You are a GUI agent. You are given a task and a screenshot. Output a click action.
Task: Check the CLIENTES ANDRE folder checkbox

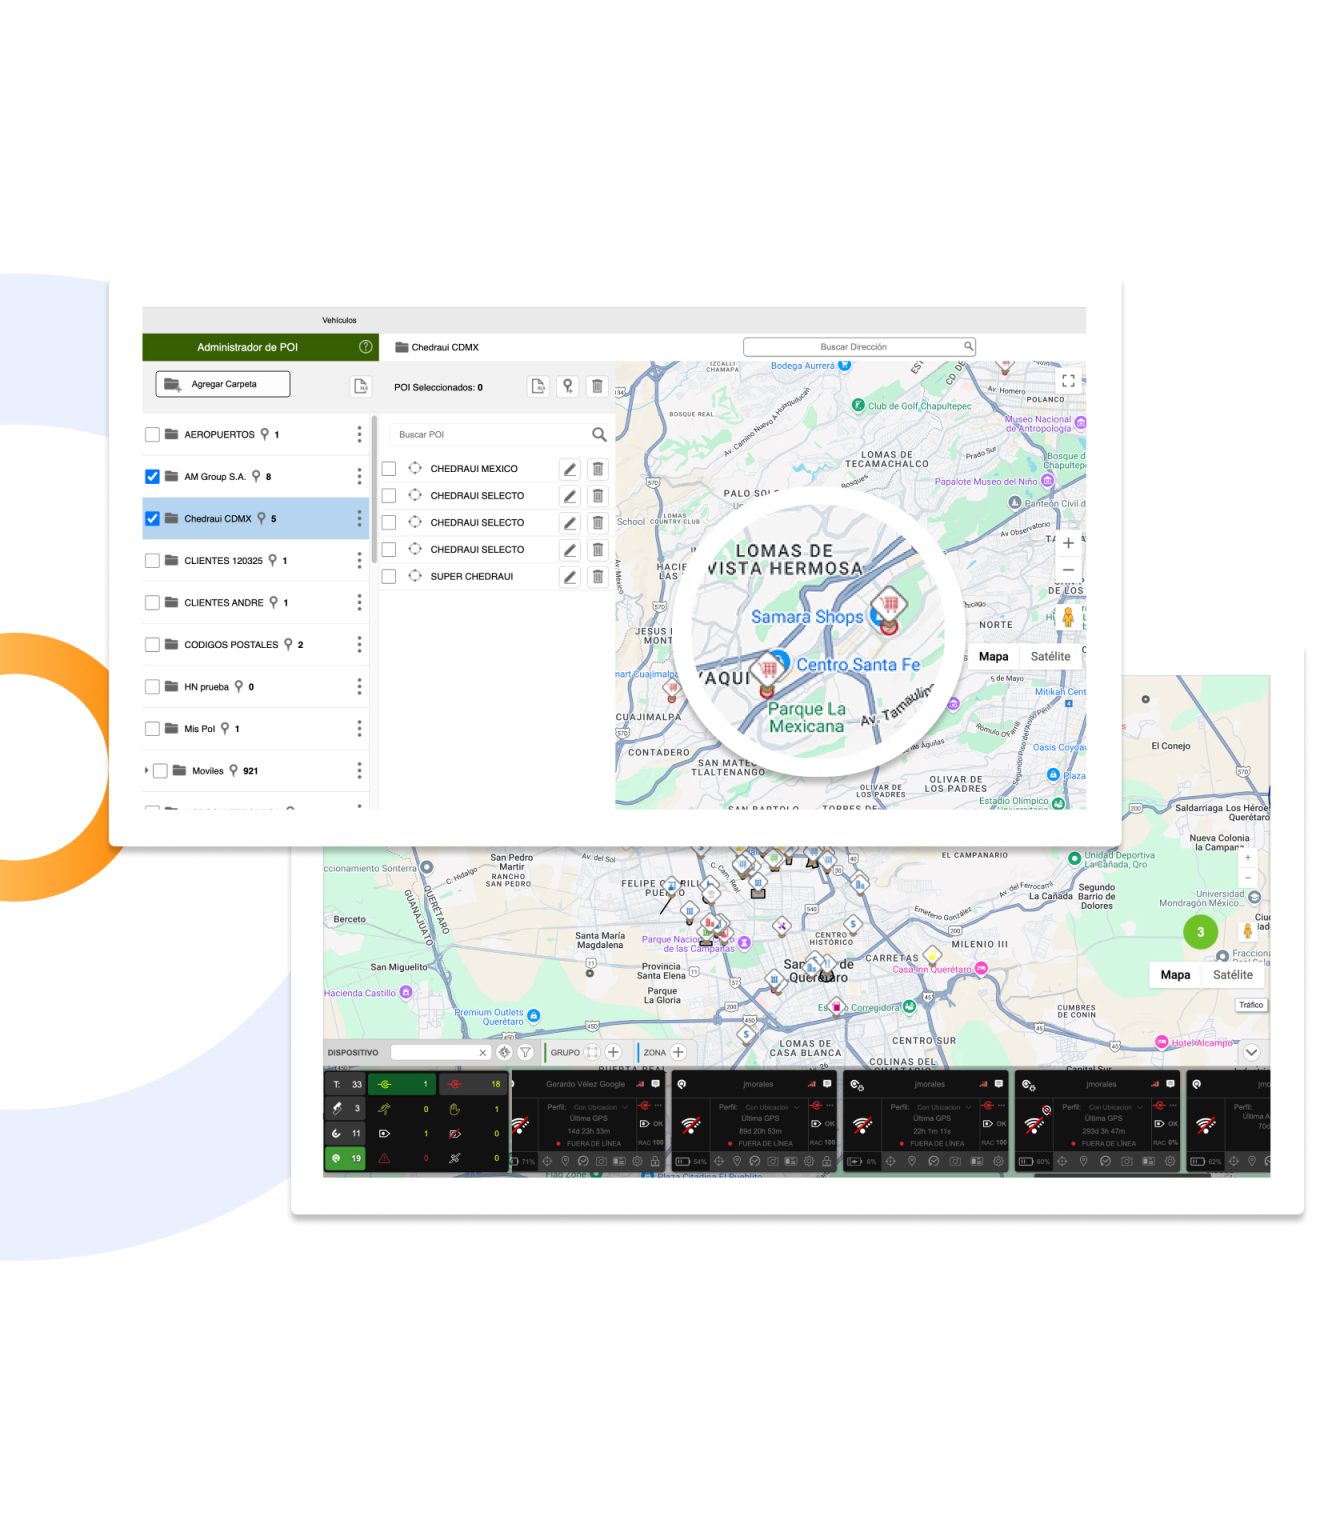pyautogui.click(x=152, y=602)
